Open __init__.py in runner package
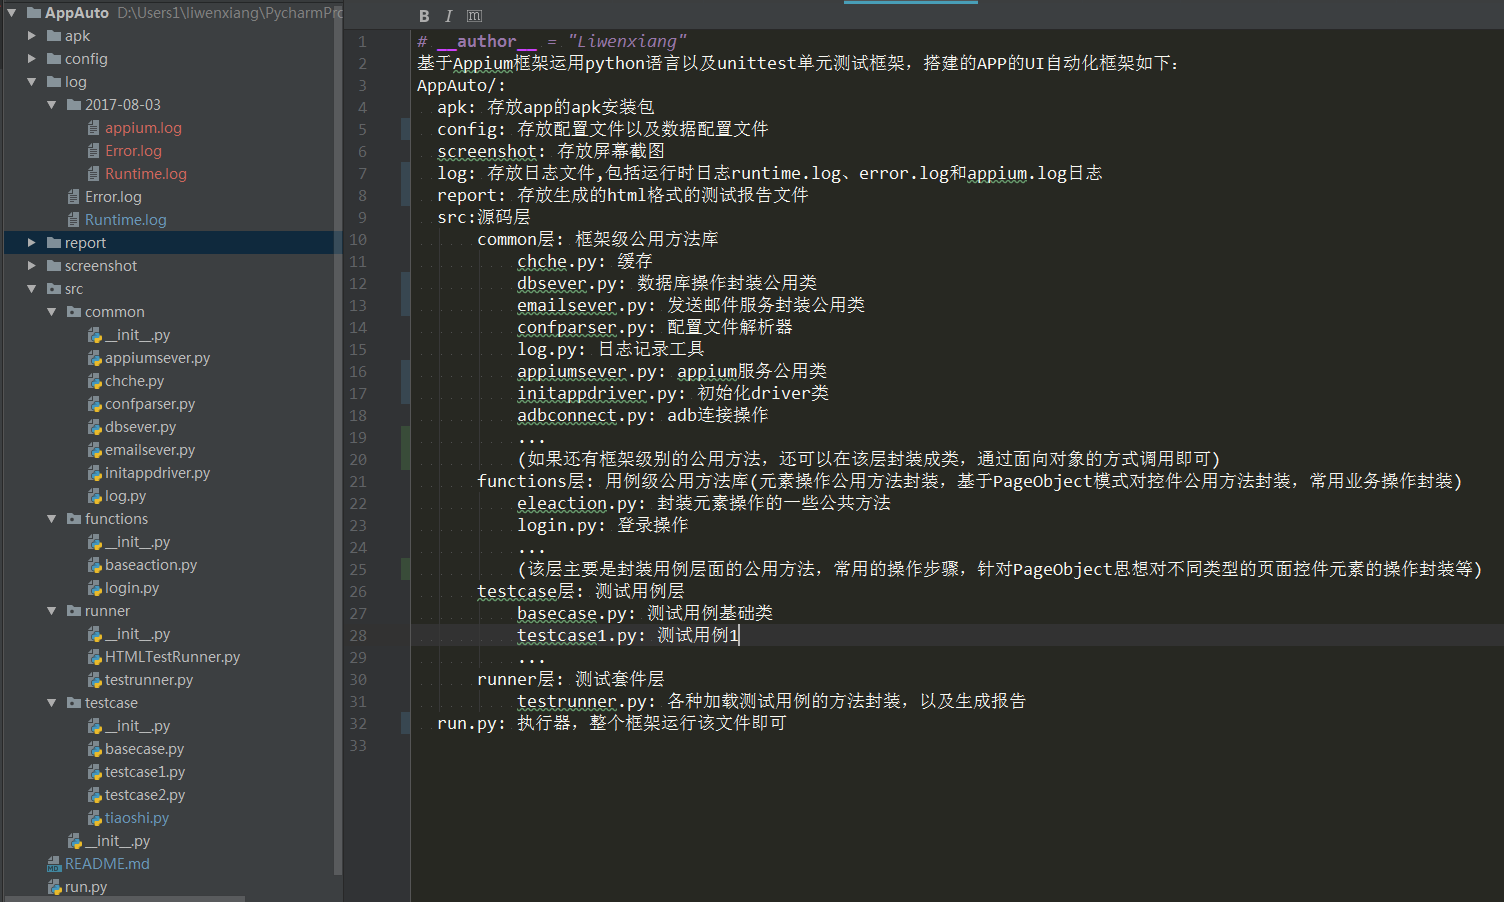This screenshot has height=902, width=1504. [138, 634]
